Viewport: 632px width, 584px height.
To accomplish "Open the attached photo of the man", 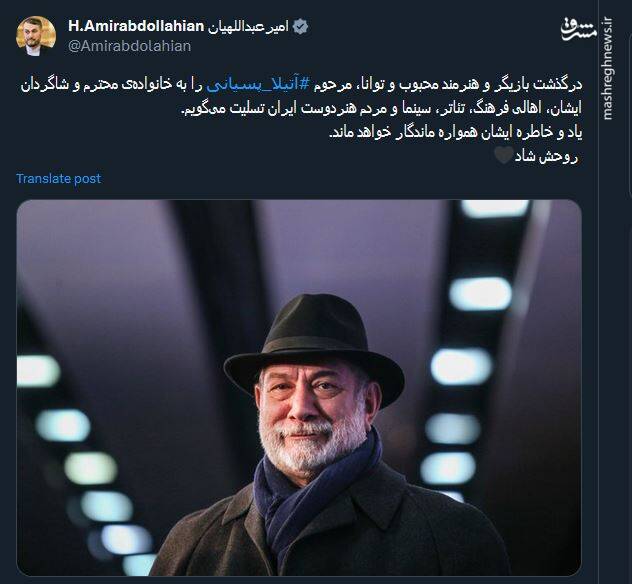I will click(299, 388).
